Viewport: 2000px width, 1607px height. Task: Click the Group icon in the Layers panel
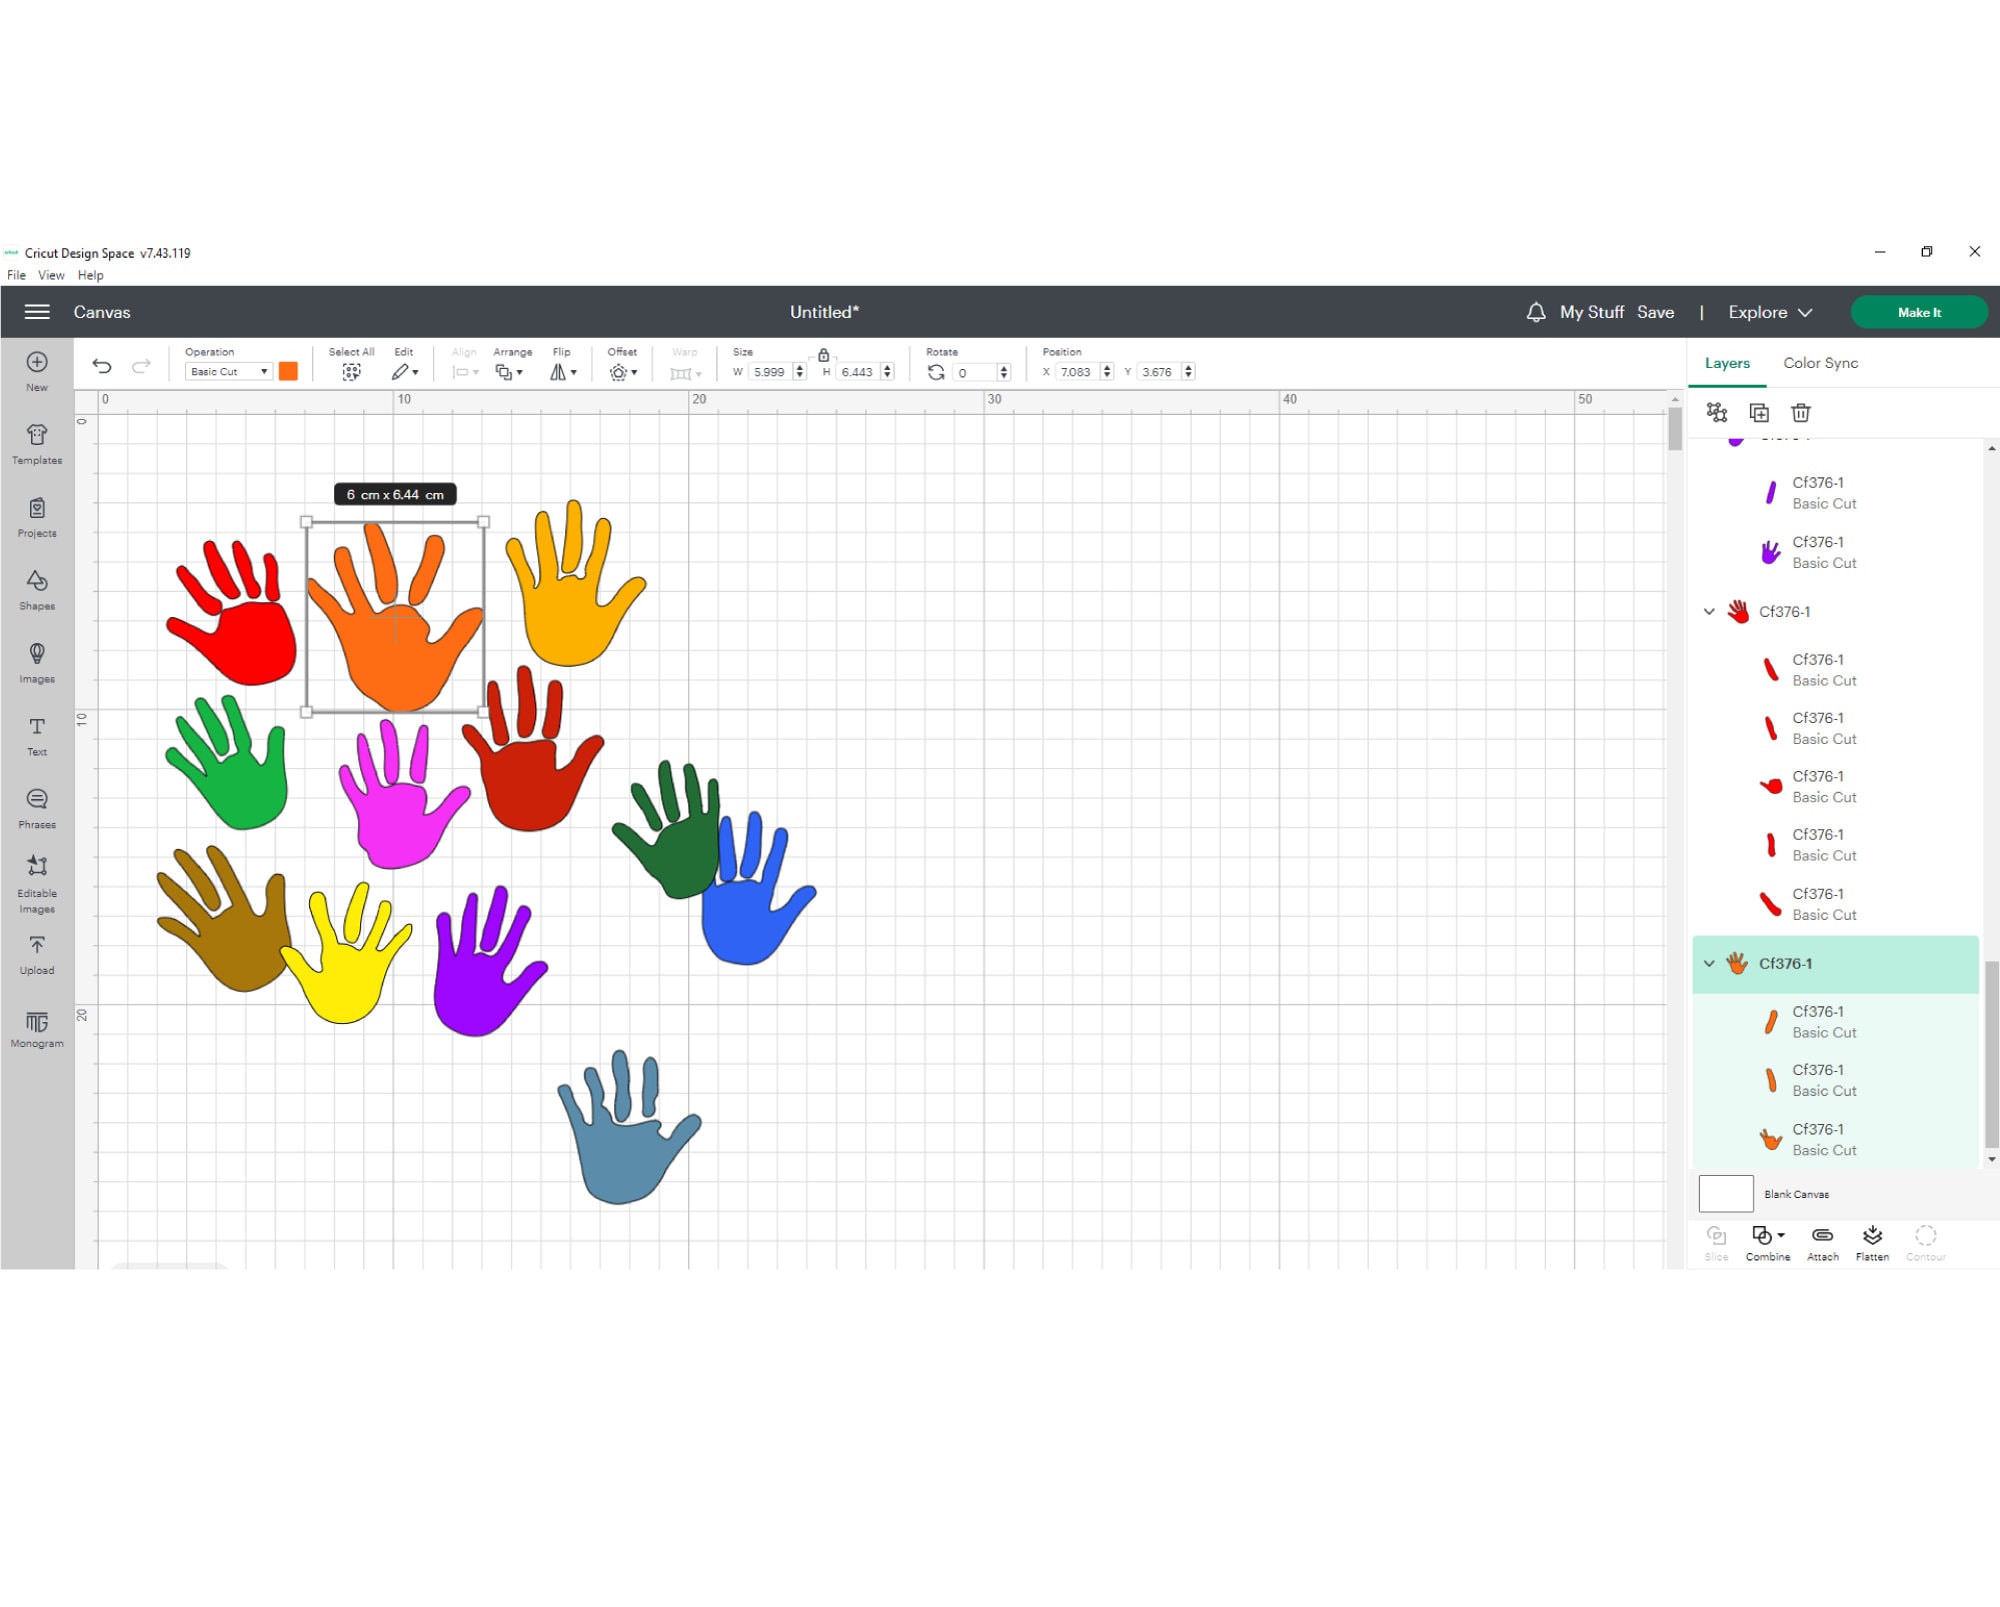tap(1717, 412)
